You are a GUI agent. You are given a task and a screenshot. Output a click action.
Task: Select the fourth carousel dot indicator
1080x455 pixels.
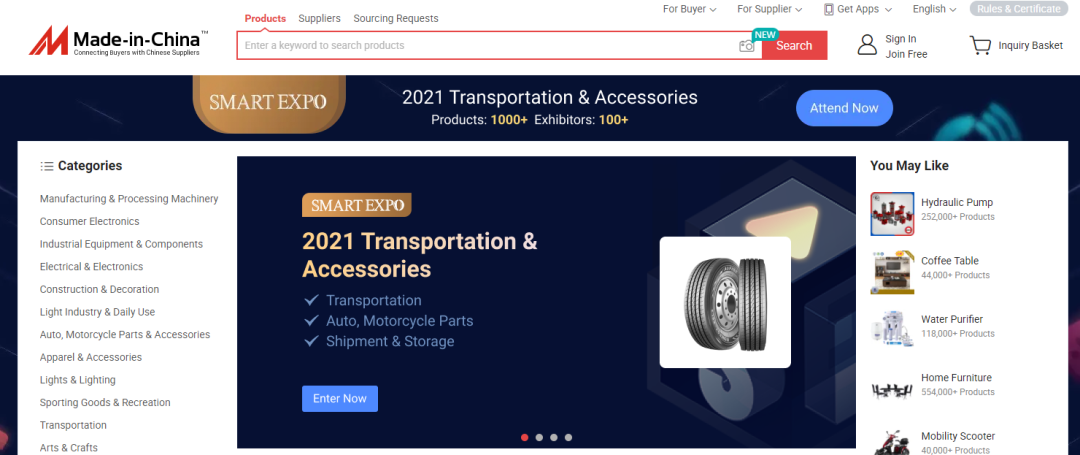click(x=568, y=437)
